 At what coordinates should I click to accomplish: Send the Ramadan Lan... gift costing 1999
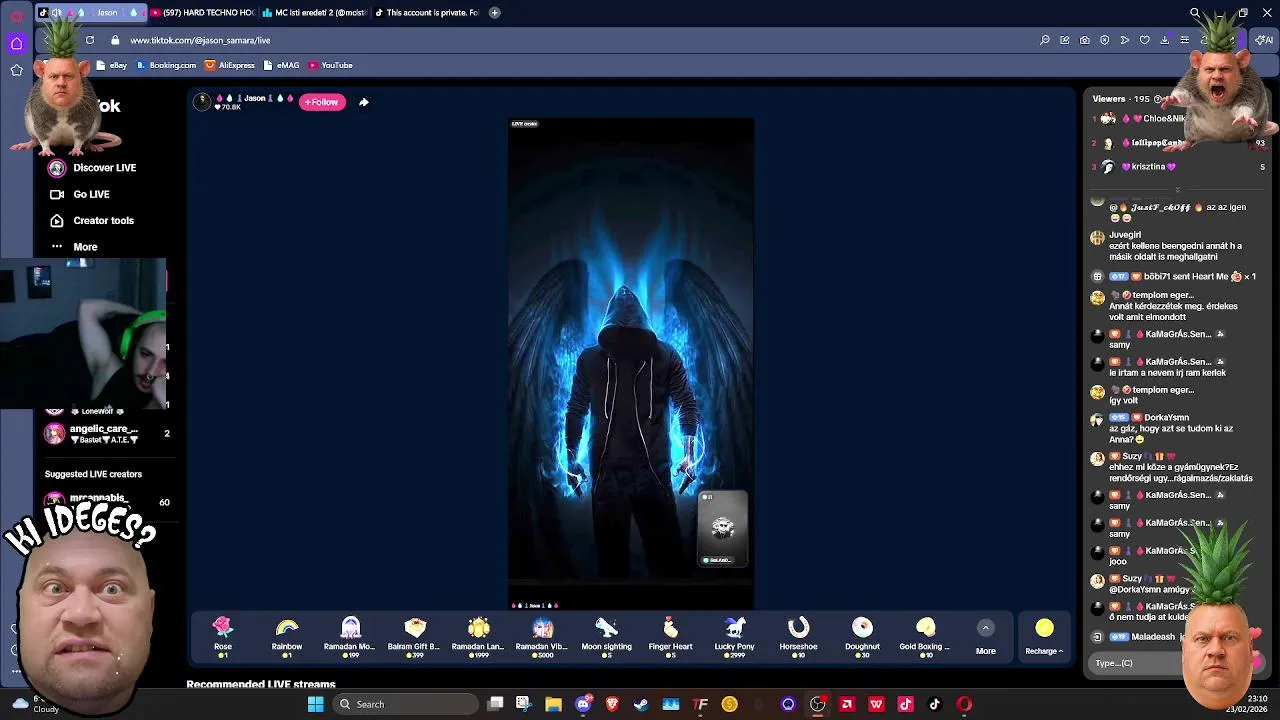(478, 636)
